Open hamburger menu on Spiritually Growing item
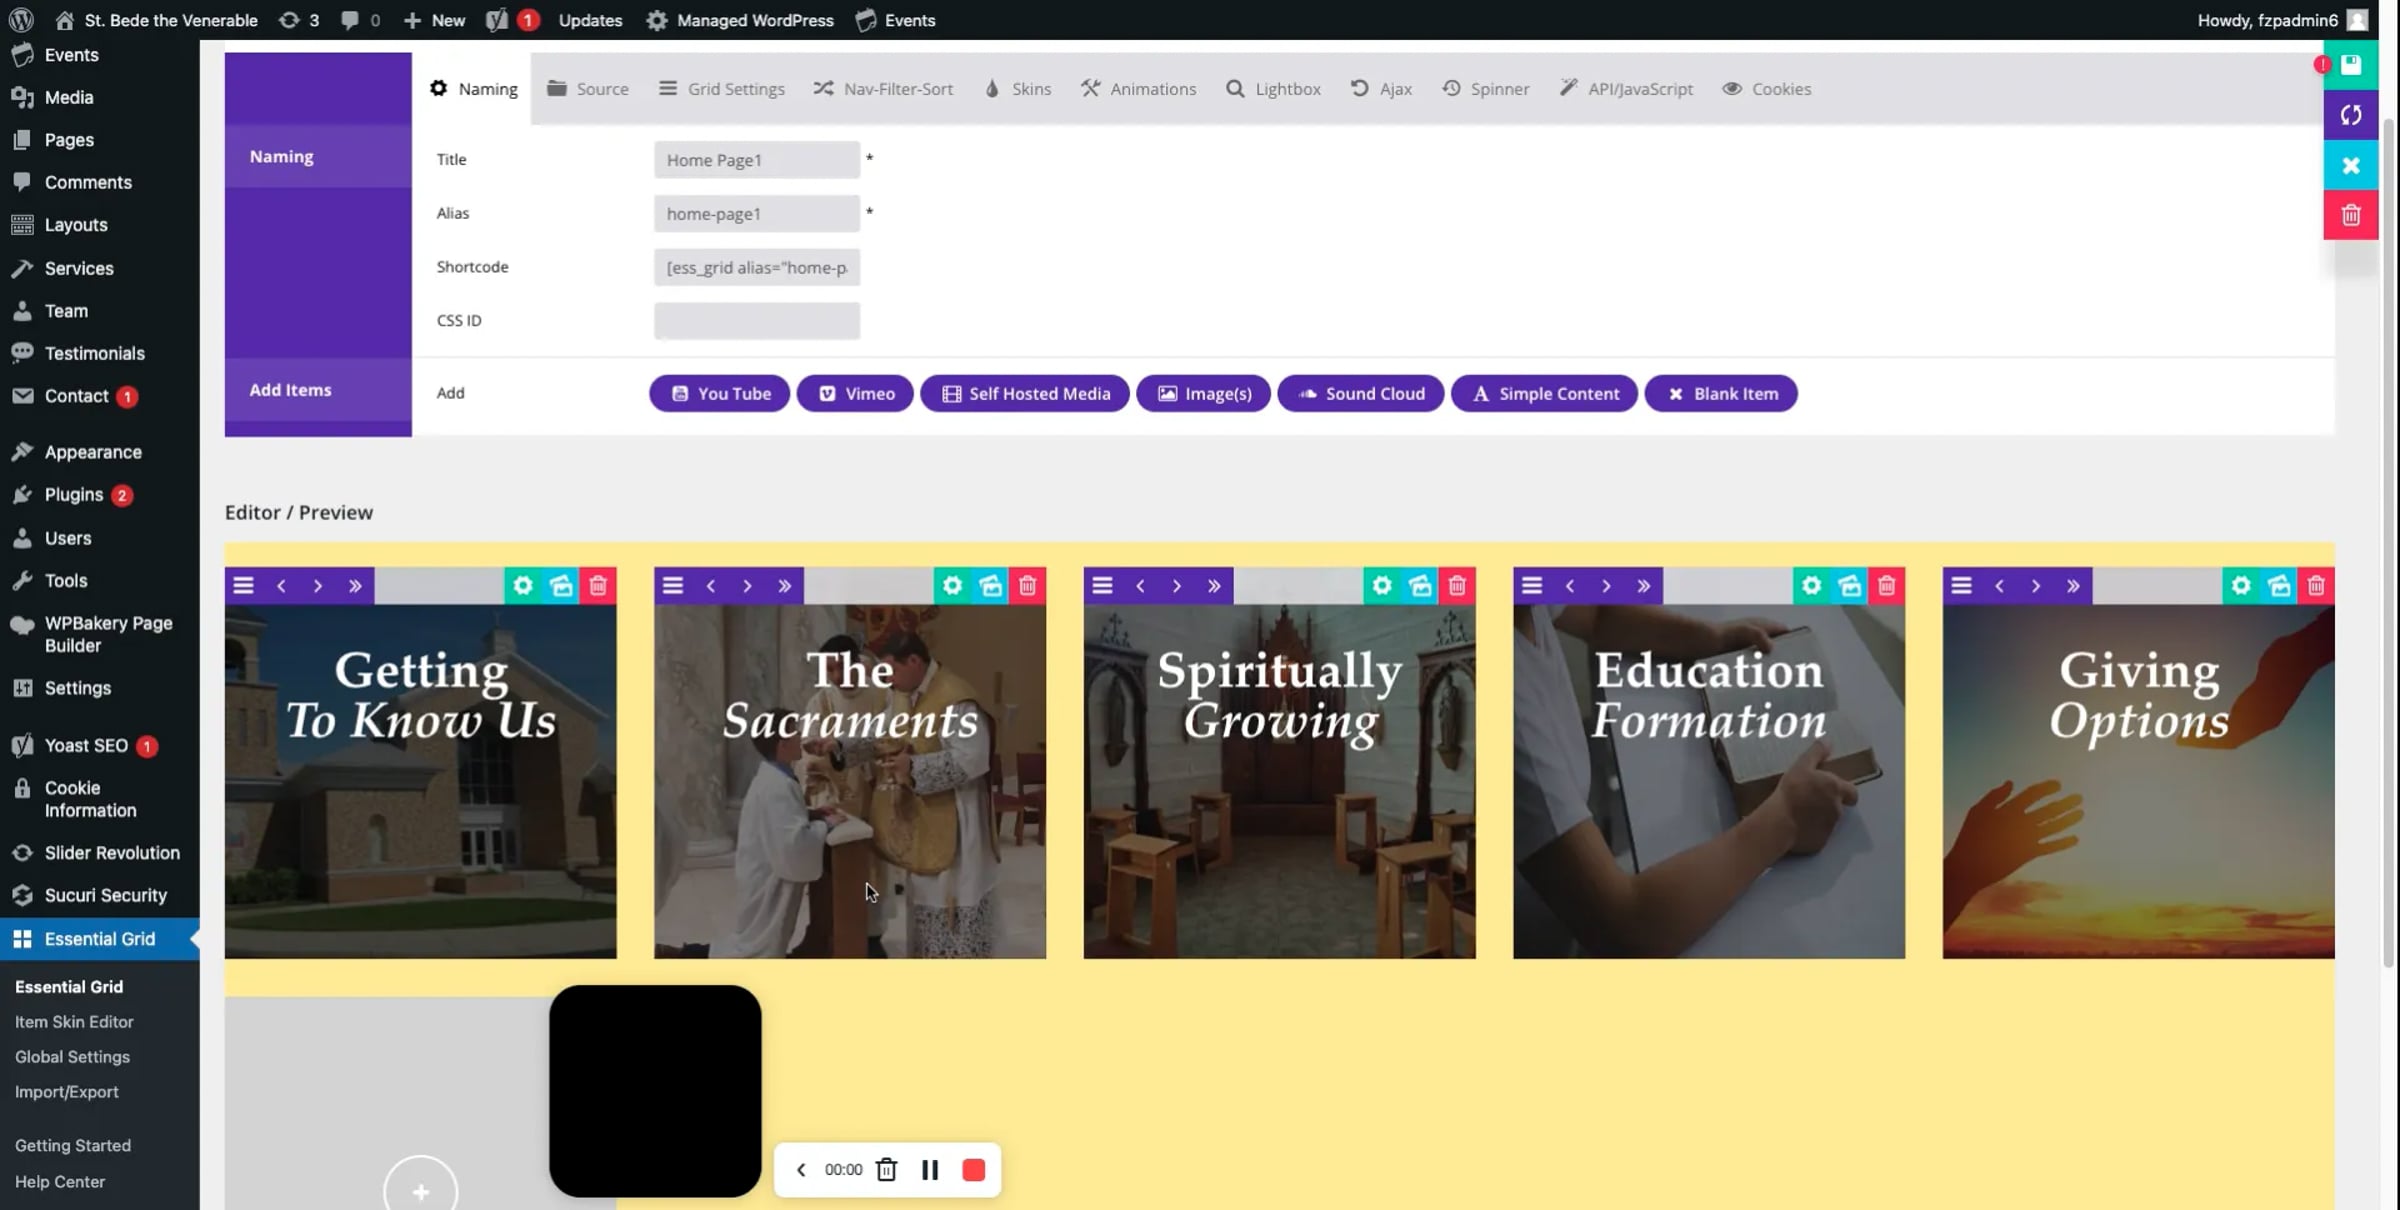The width and height of the screenshot is (2400, 1210). (x=1102, y=586)
